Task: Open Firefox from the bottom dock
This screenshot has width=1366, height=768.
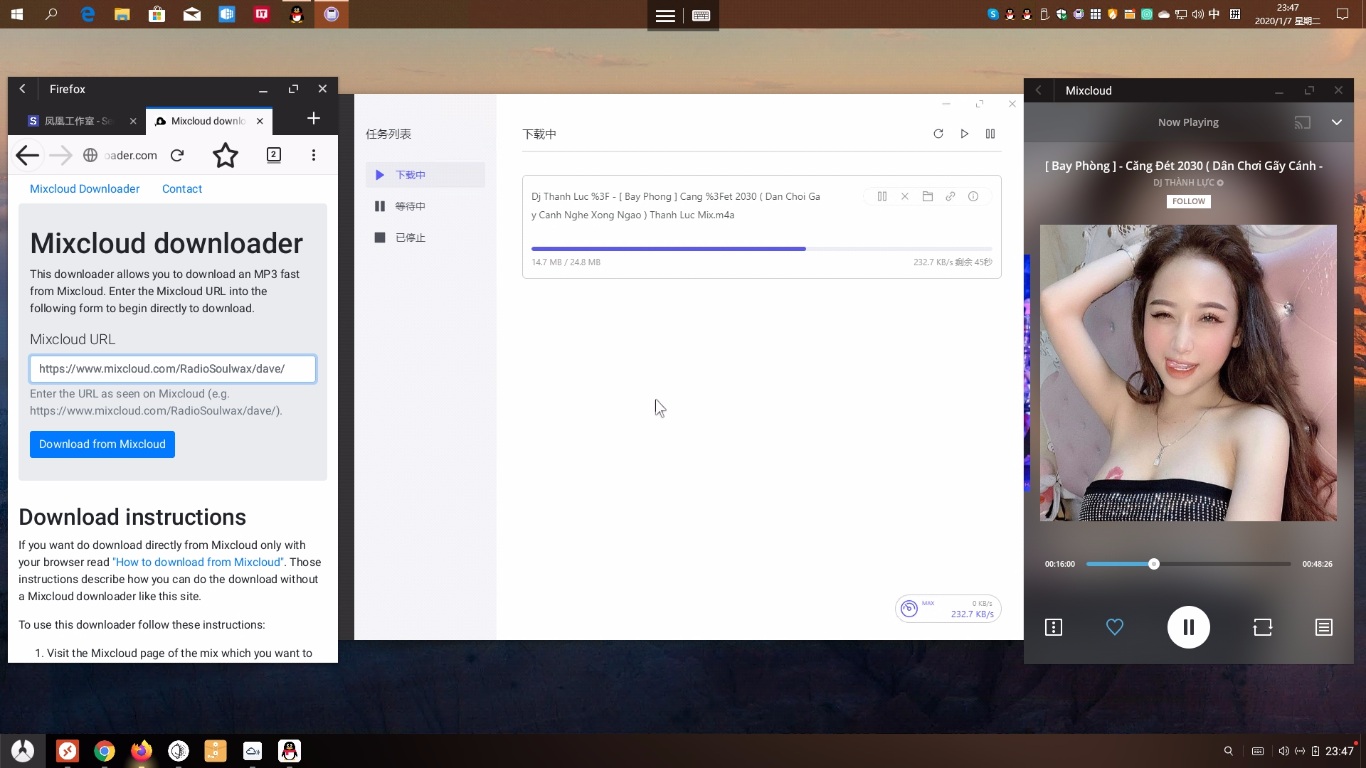Action: click(x=141, y=751)
